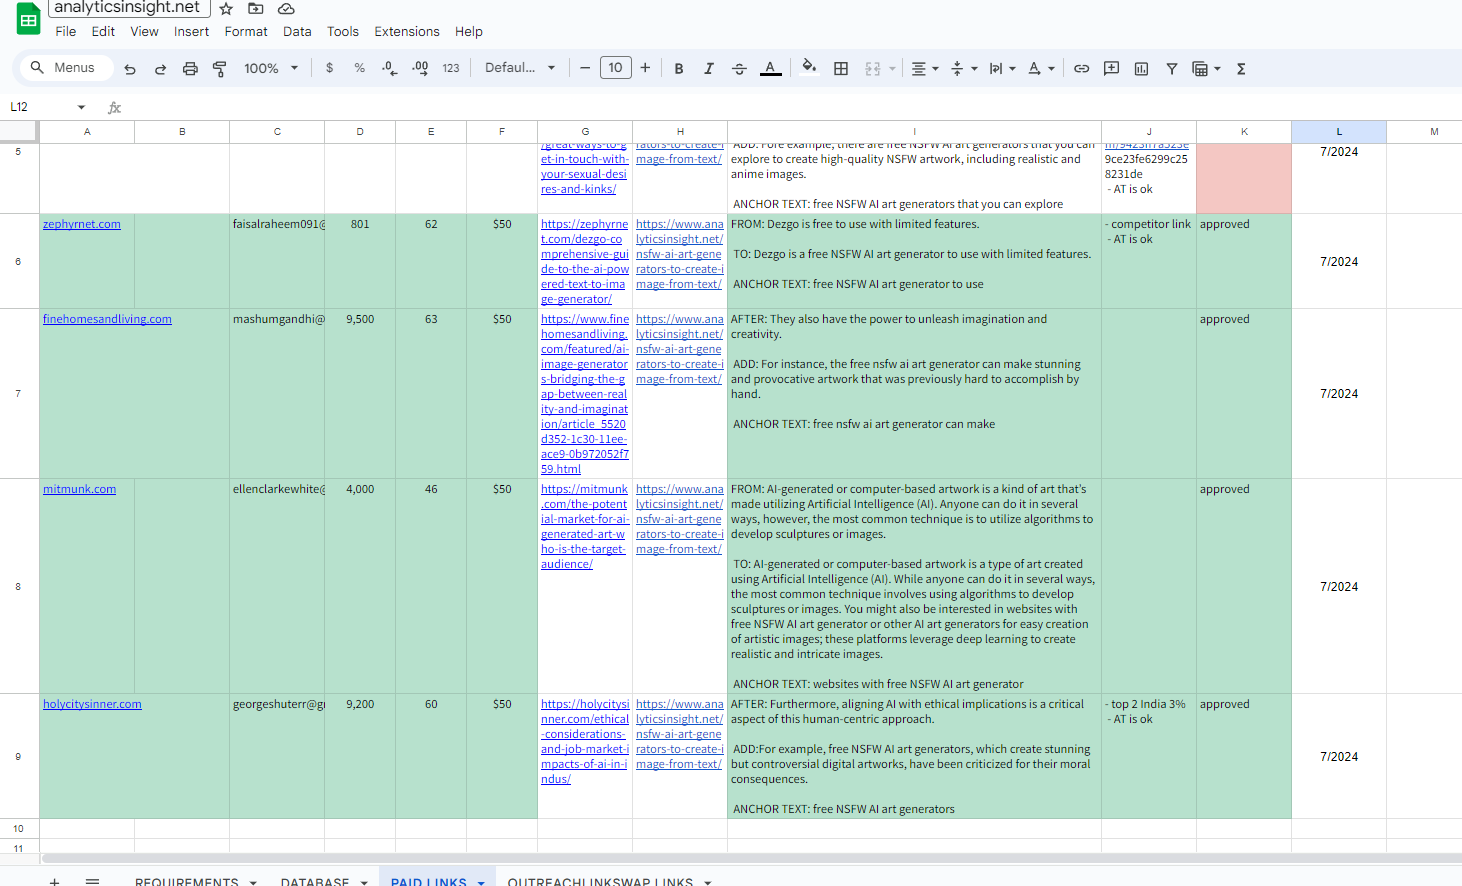Open the View menu
1462x886 pixels.
(144, 31)
